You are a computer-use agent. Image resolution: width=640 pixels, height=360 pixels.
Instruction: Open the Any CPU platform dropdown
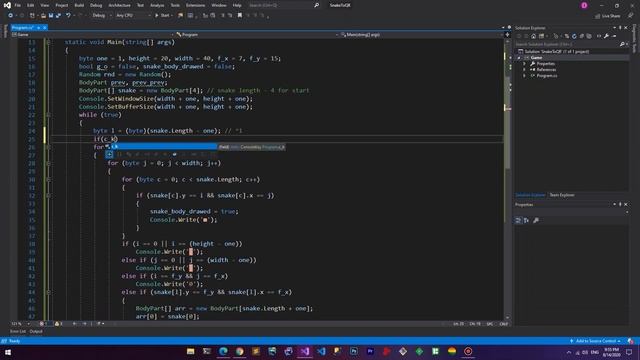point(133,16)
